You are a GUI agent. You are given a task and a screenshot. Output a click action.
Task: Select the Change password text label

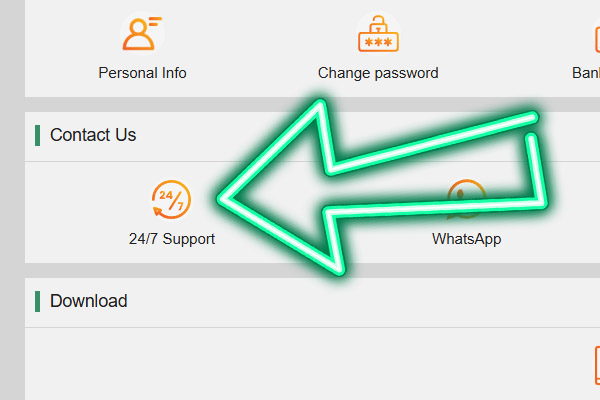point(378,73)
